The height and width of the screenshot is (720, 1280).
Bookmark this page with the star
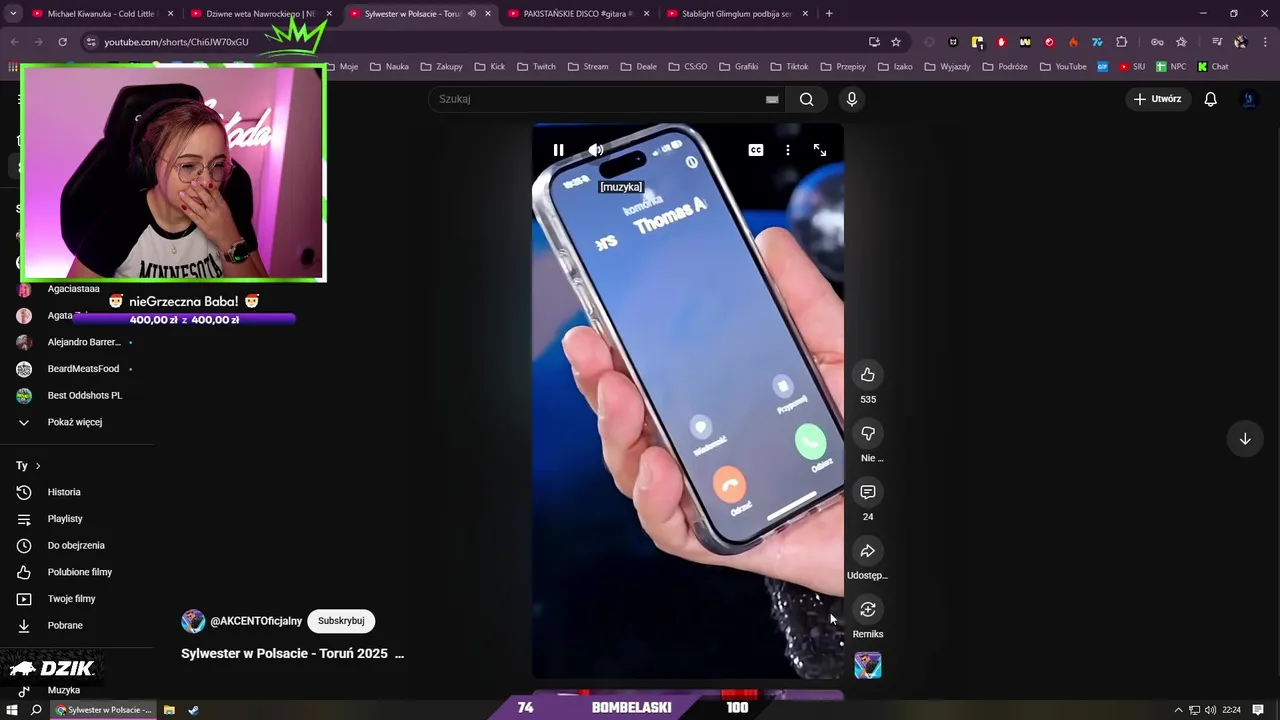(x=896, y=42)
